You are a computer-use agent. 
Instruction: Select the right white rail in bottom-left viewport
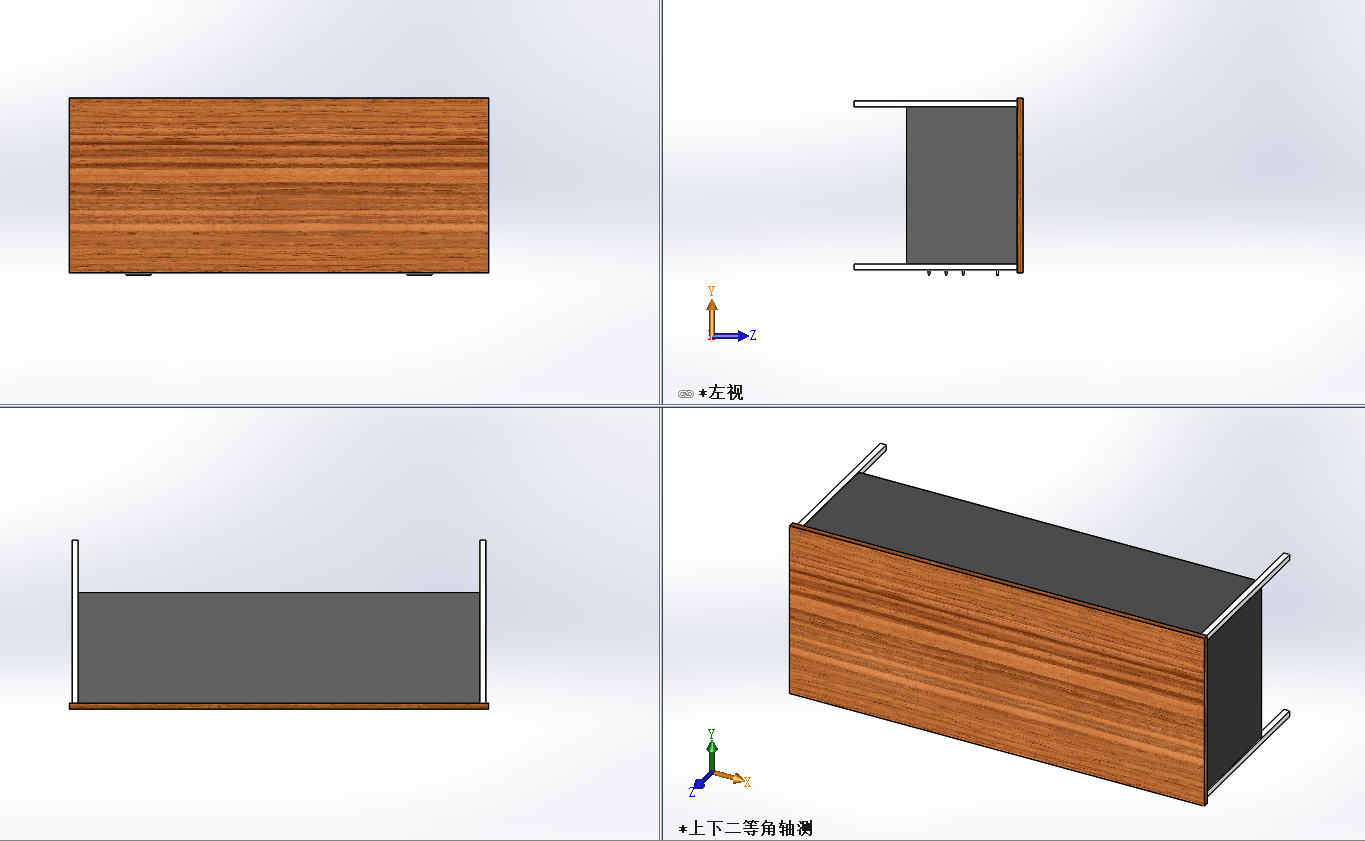coord(483,620)
